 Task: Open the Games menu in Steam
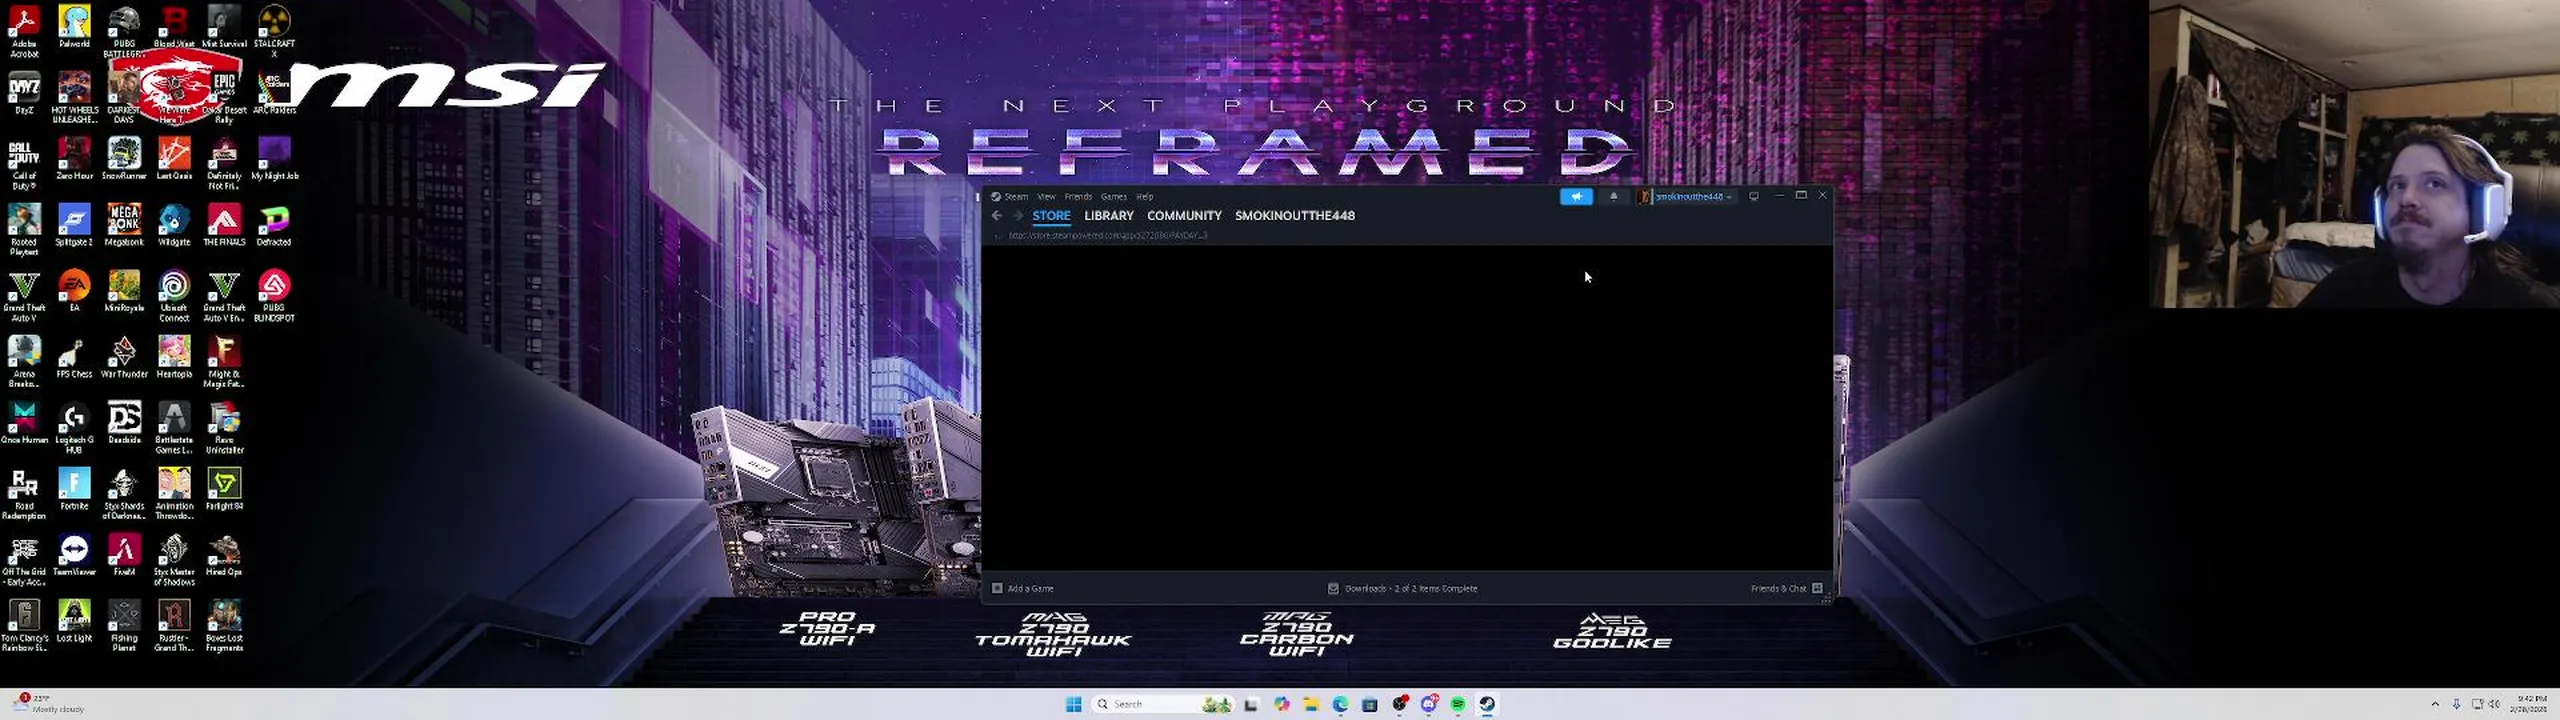coord(1114,197)
